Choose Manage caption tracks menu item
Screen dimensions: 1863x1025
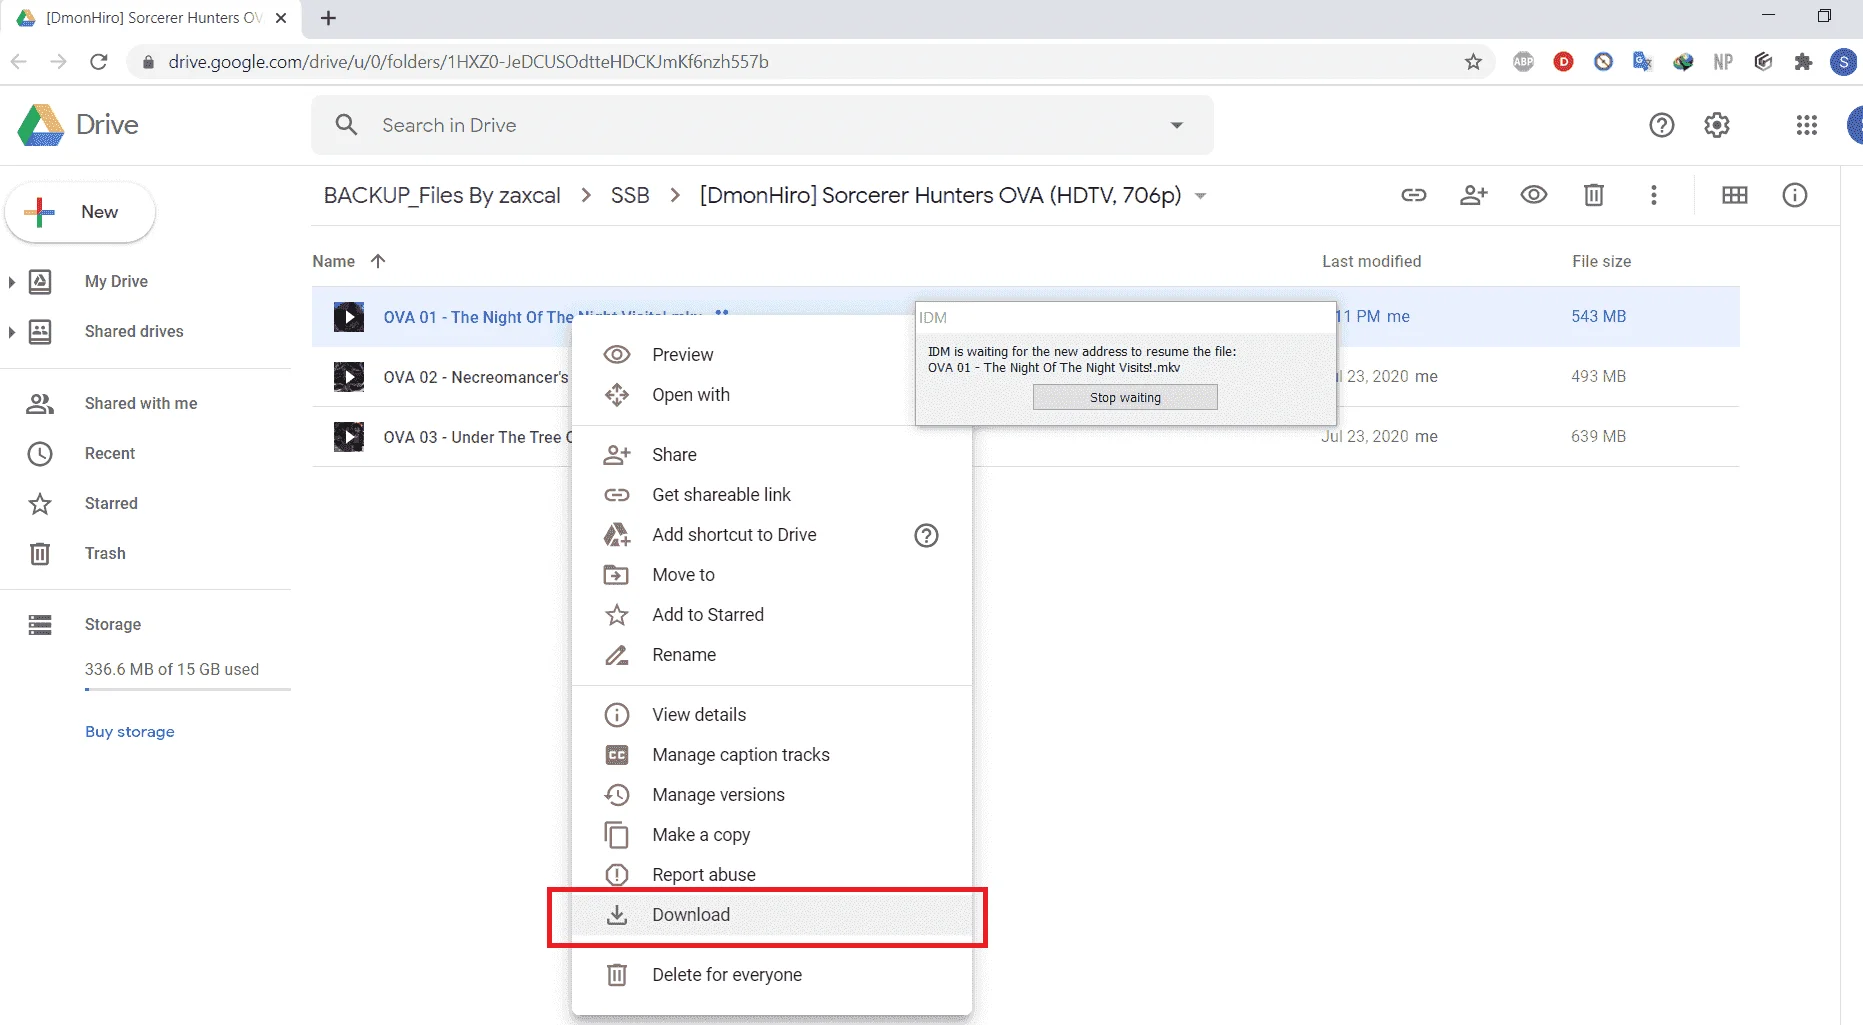(771, 755)
